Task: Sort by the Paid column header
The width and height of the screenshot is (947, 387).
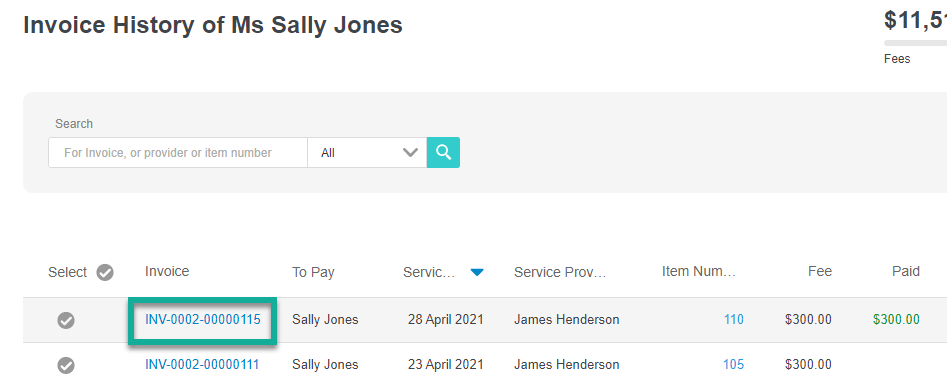Action: pos(906,272)
